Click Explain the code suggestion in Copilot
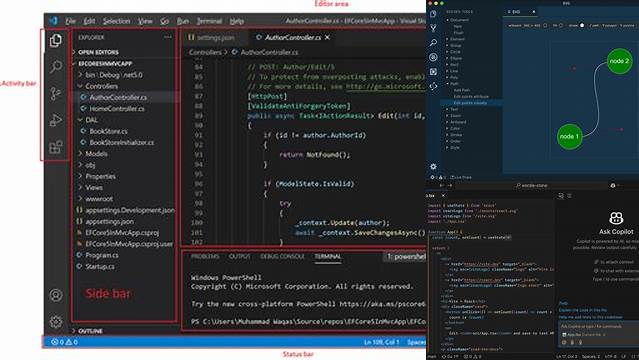This screenshot has width=639, height=360. pyautogui.click(x=582, y=310)
